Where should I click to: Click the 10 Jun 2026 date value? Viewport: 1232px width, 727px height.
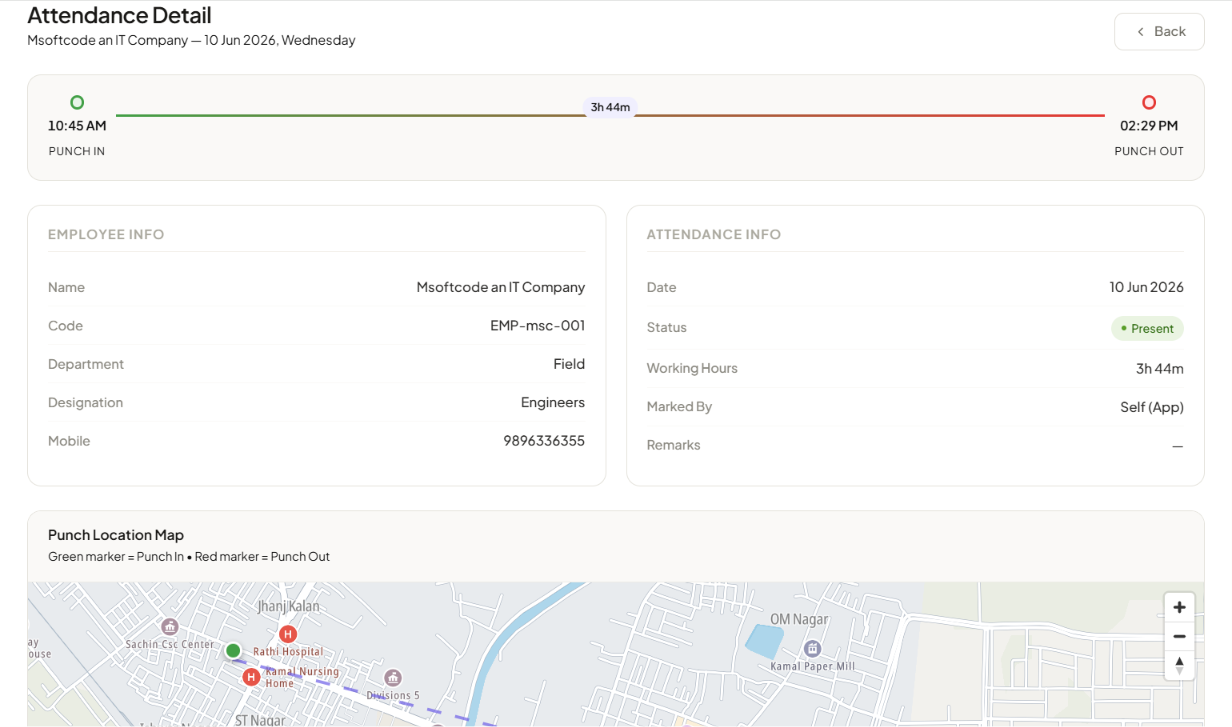pyautogui.click(x=1146, y=287)
